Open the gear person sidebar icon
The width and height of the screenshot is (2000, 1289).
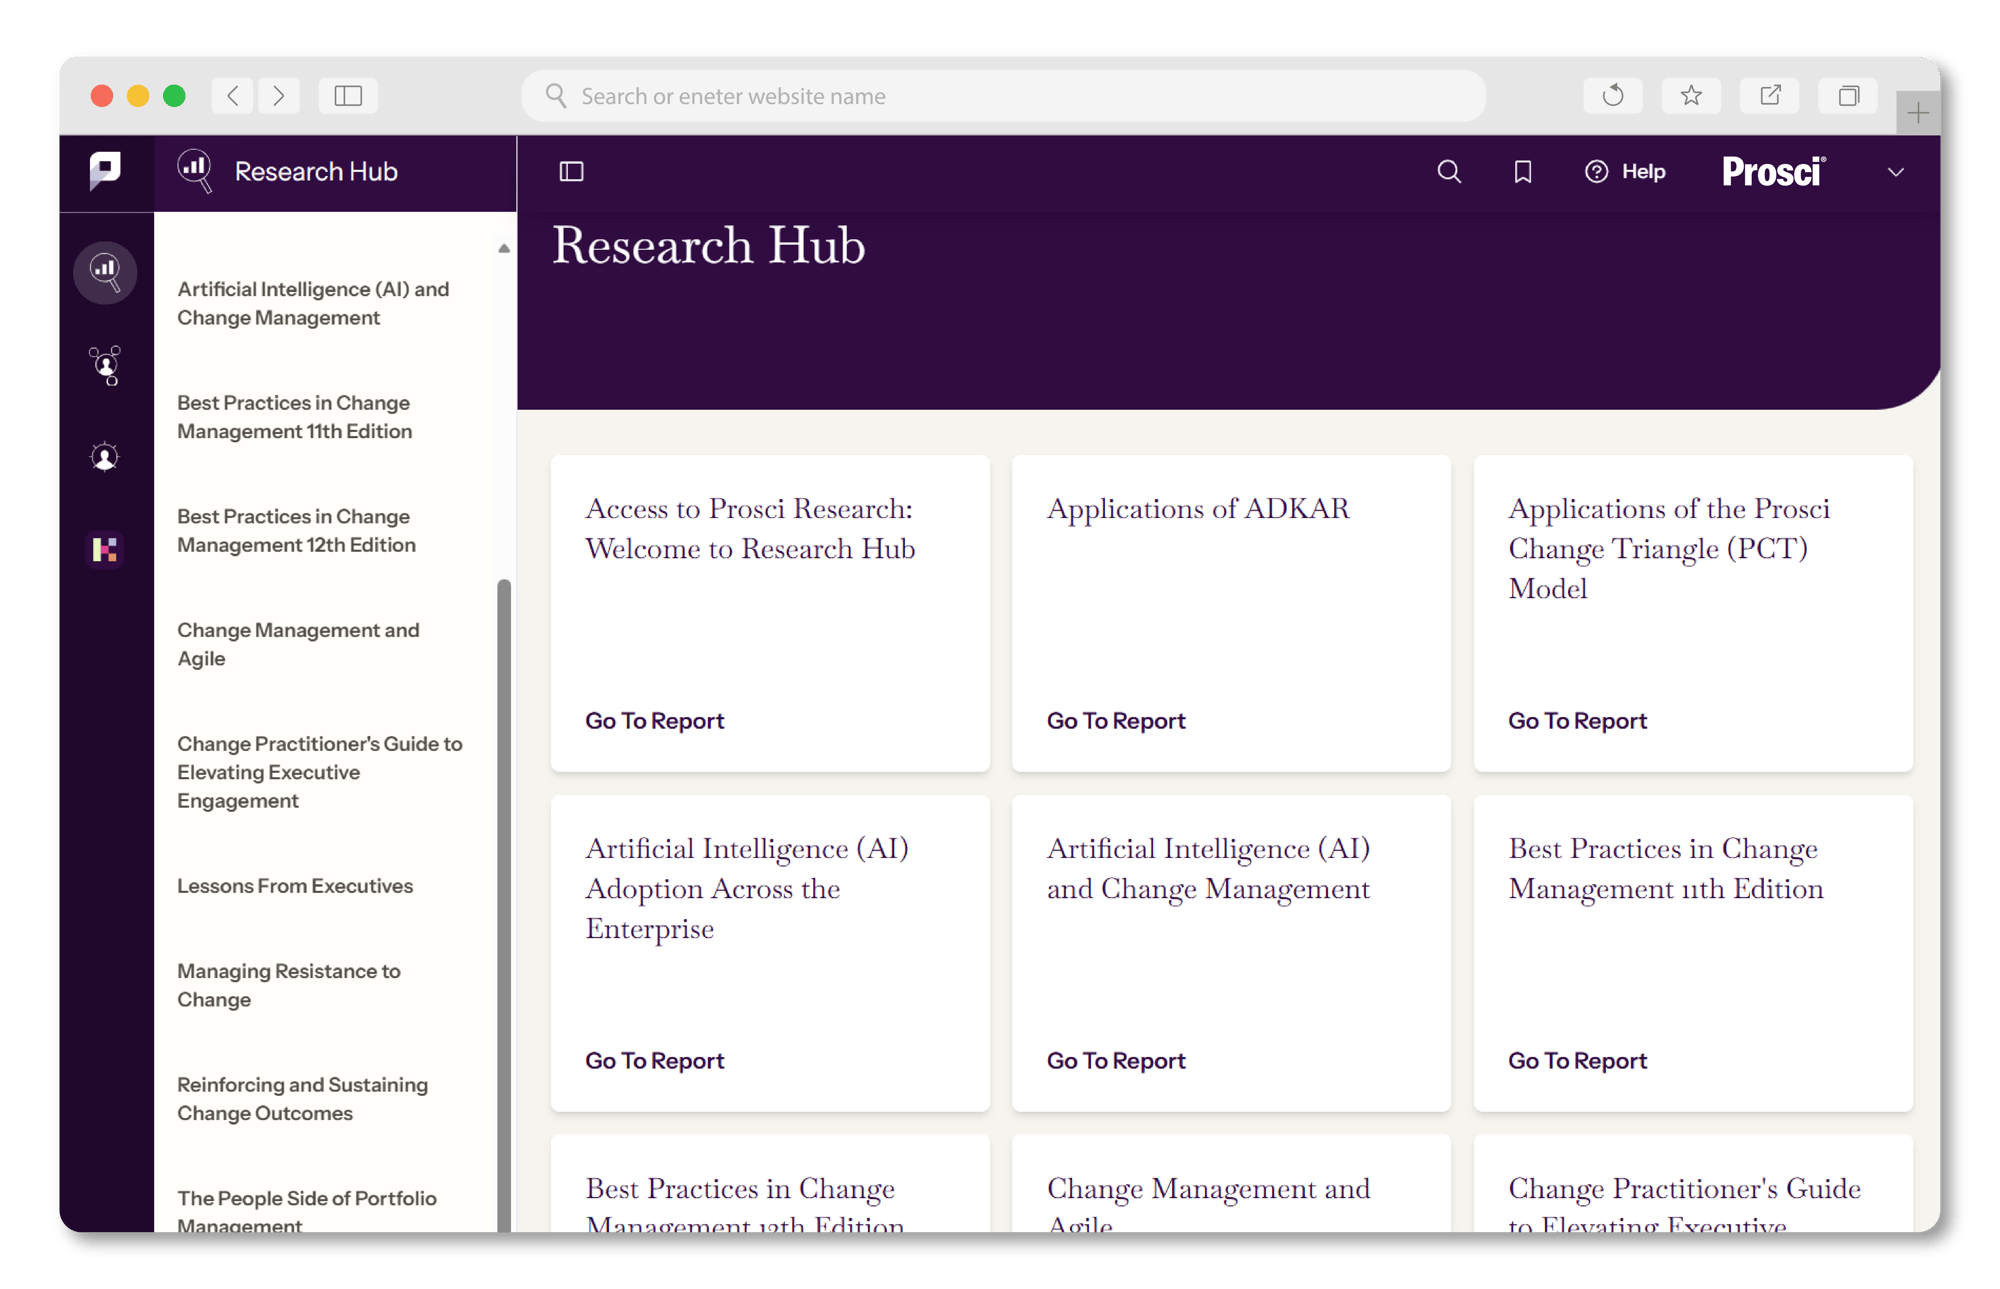tap(105, 457)
